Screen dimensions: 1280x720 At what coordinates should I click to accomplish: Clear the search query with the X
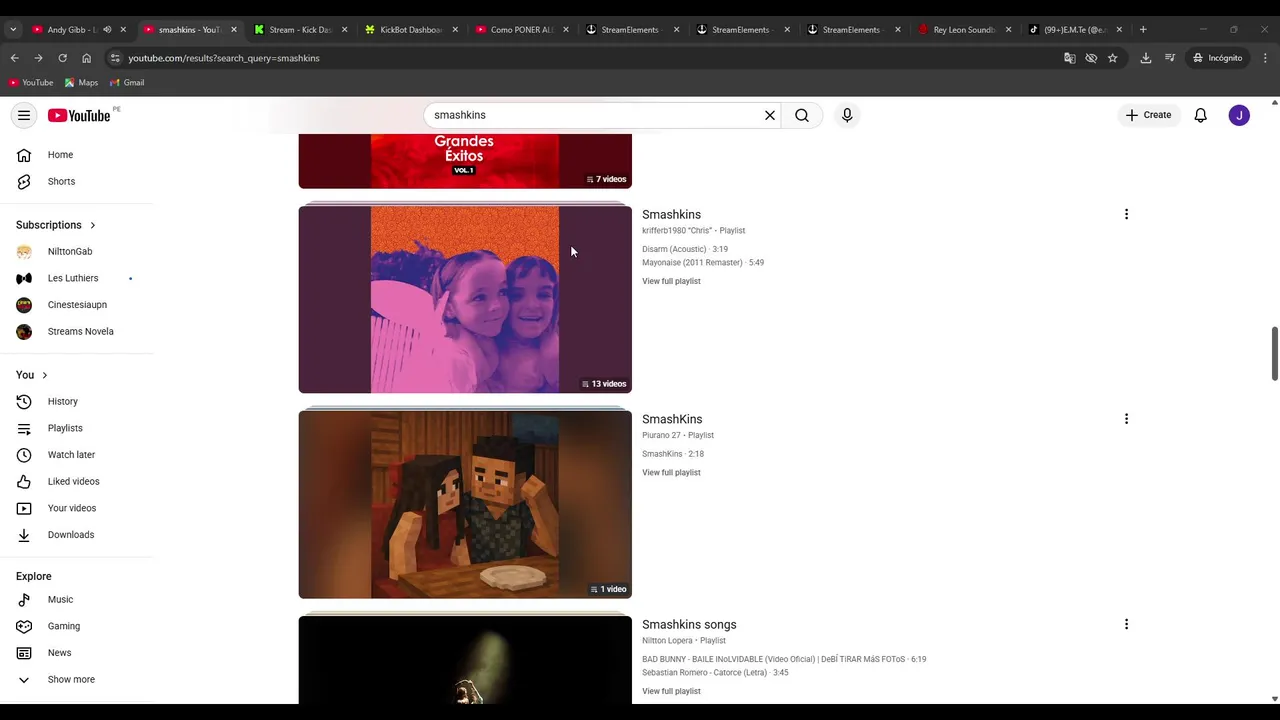[770, 115]
